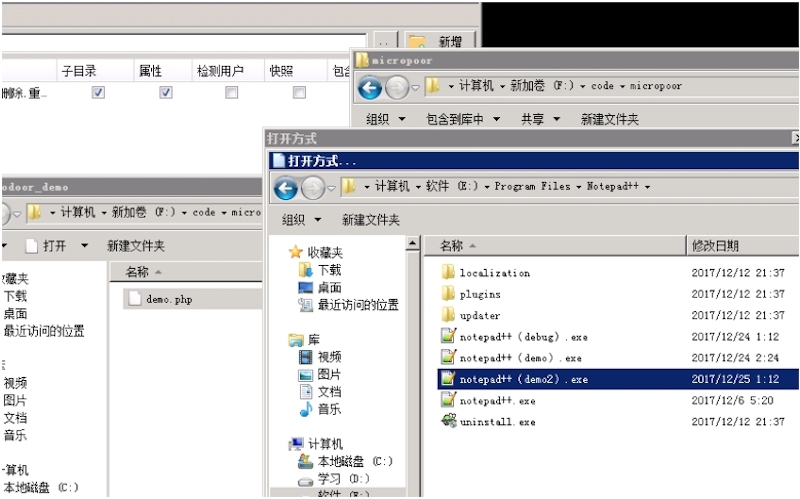
Task: Click 软件 (E:) in the dialog address bar
Action: [453, 187]
